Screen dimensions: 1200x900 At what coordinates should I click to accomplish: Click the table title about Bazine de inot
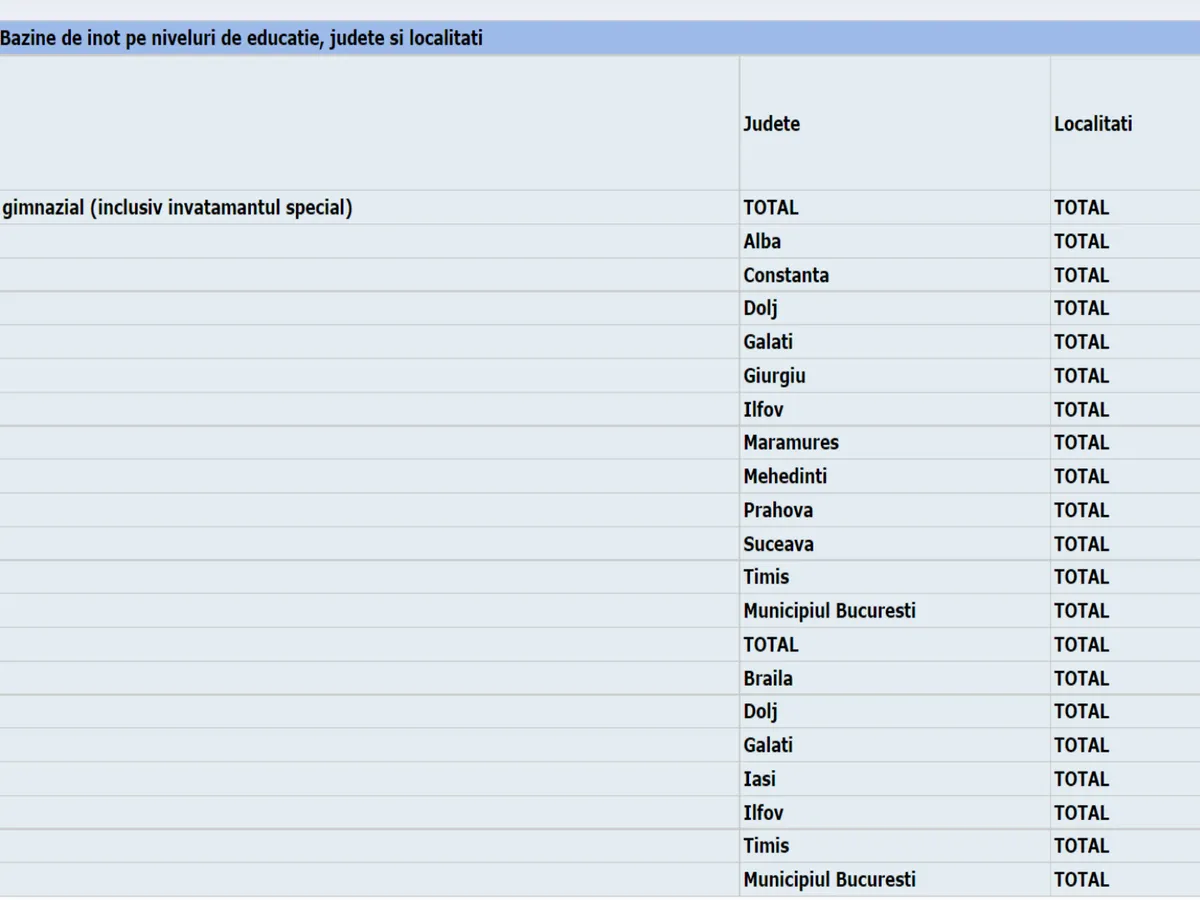click(242, 39)
